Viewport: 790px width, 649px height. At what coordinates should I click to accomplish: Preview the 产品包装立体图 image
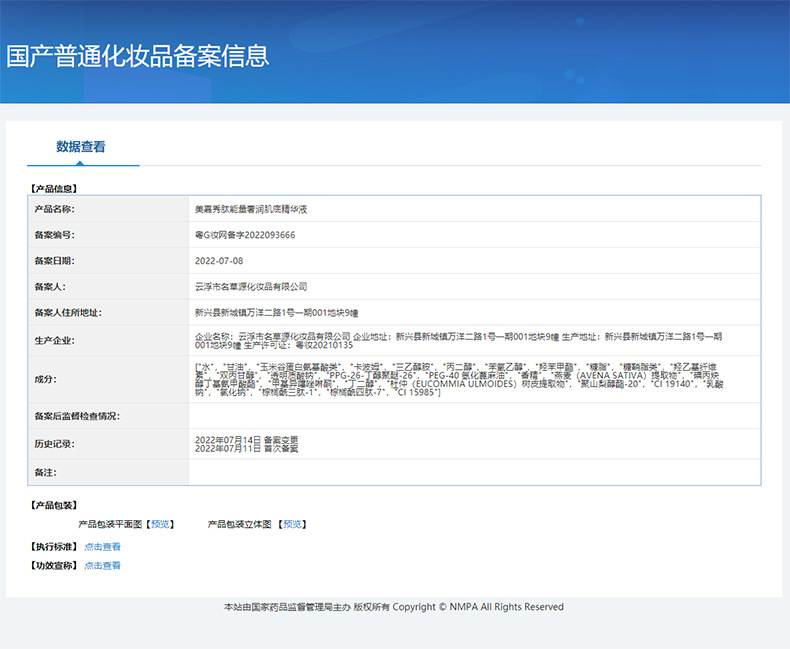tap(292, 524)
